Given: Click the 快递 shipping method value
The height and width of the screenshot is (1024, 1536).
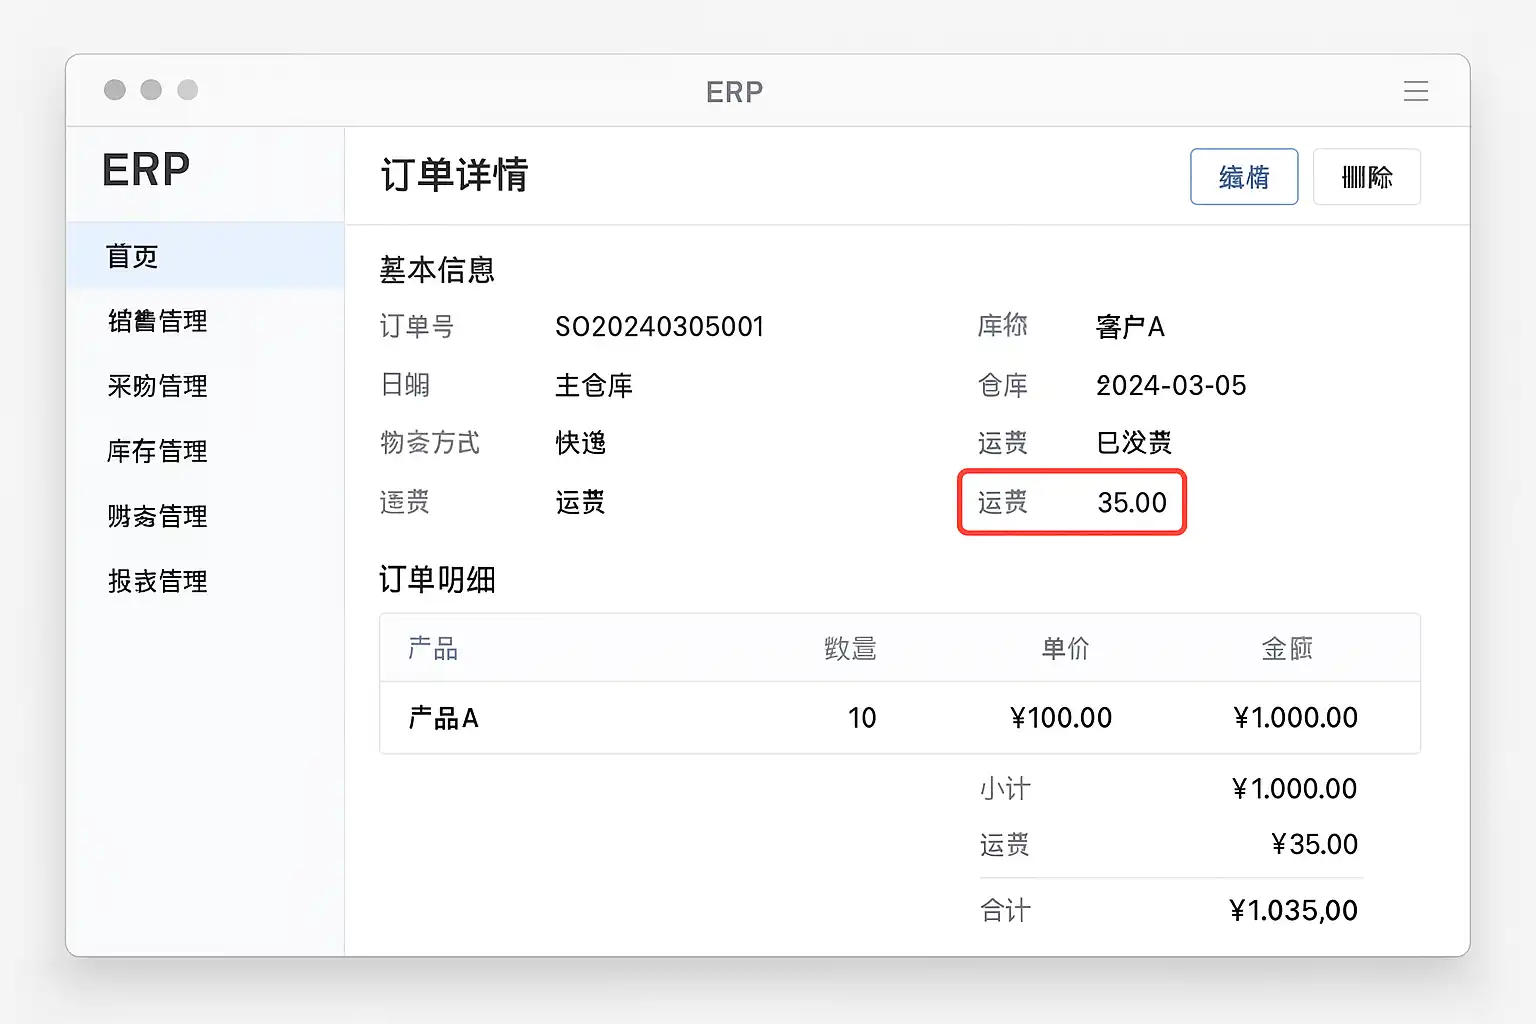Looking at the screenshot, I should click(581, 443).
